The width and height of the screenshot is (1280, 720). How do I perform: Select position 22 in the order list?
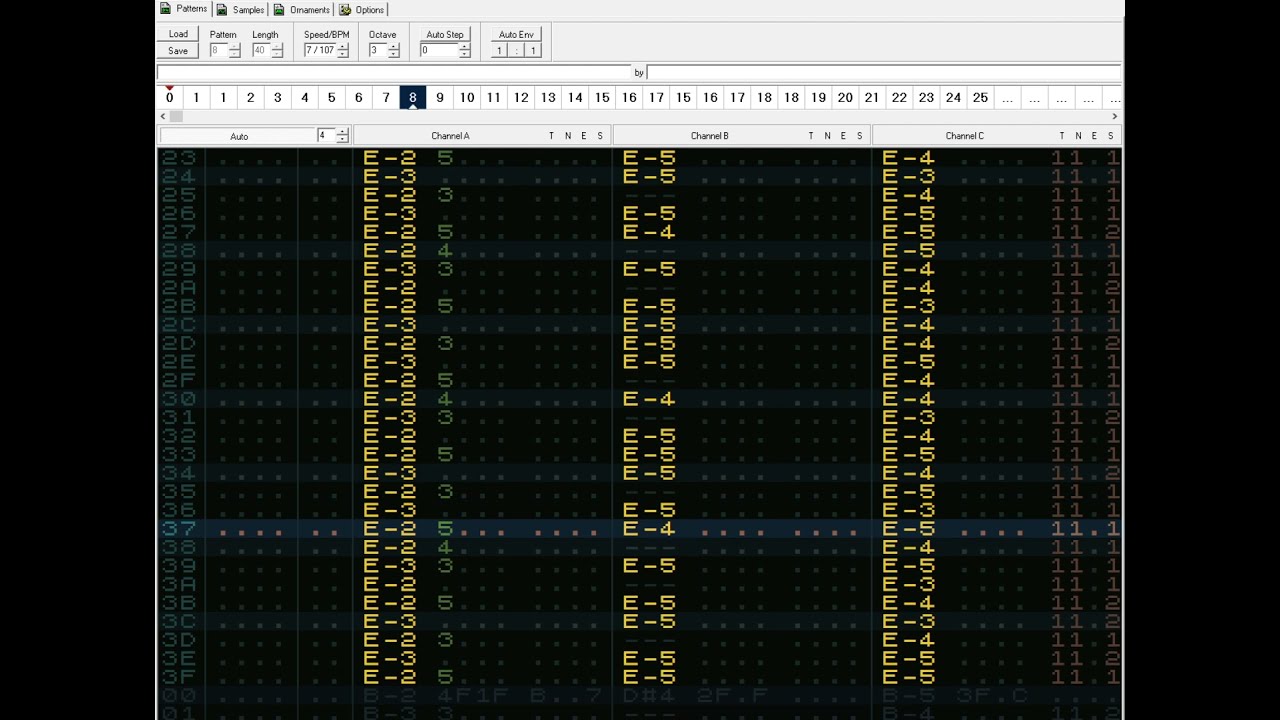pos(899,97)
